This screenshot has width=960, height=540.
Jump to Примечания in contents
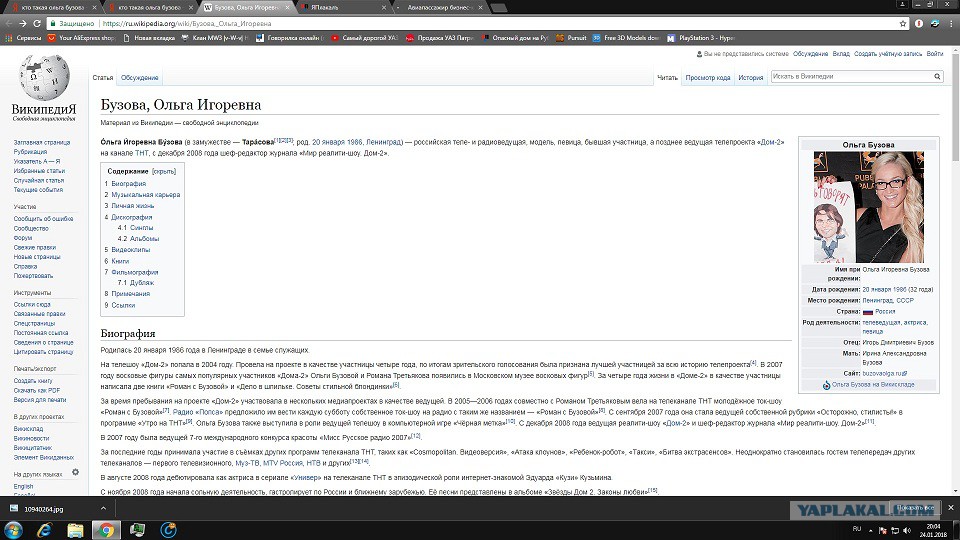point(130,294)
